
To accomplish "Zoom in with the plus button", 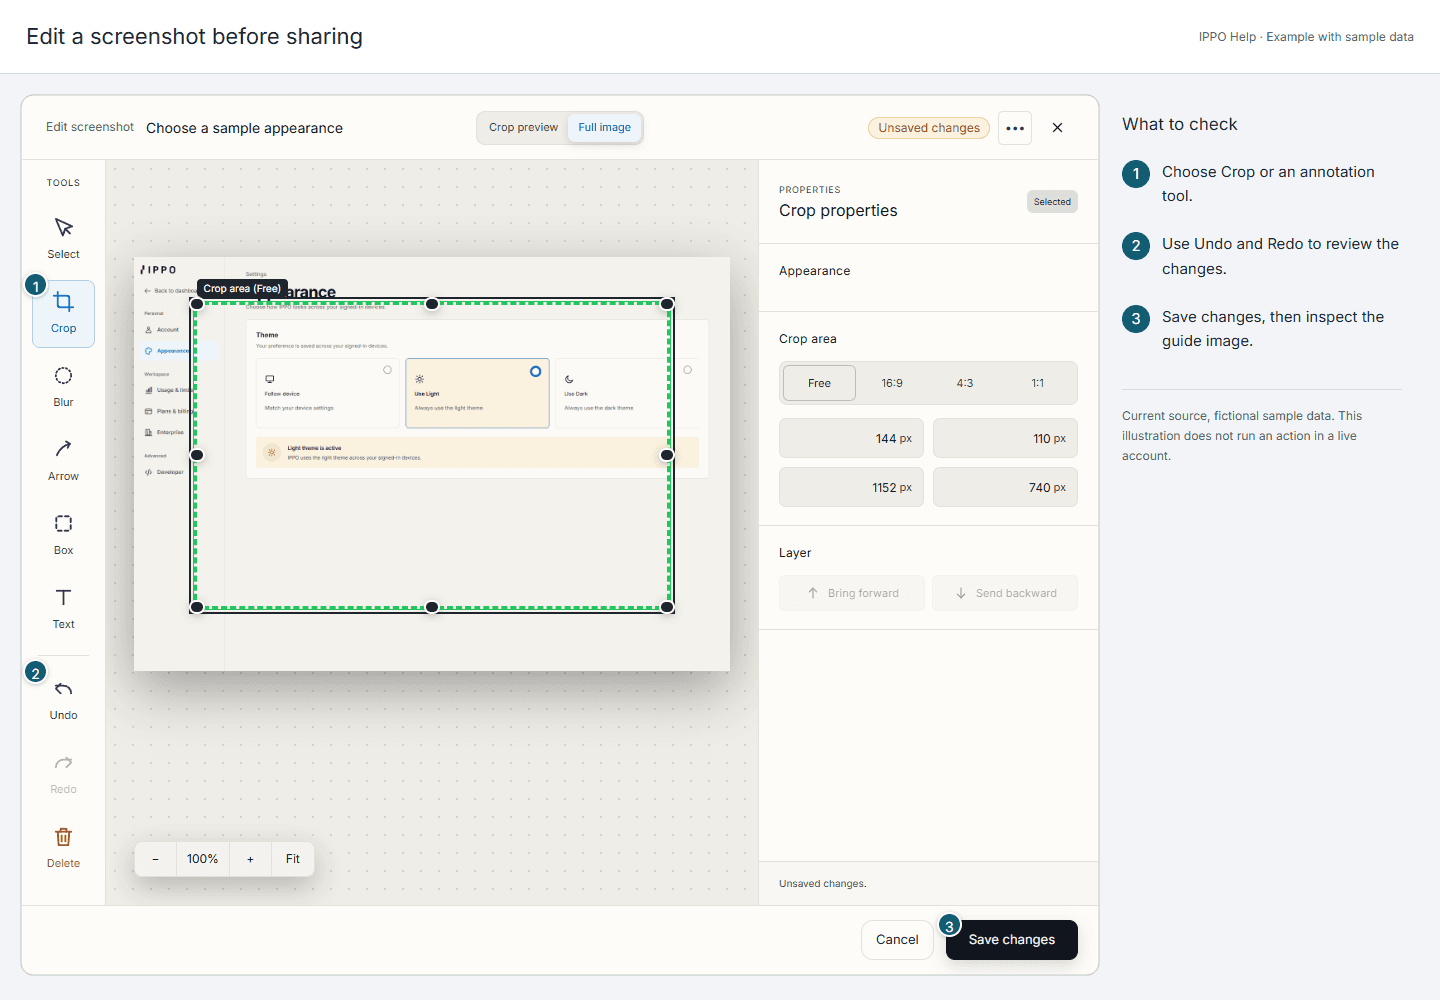I will click(250, 859).
